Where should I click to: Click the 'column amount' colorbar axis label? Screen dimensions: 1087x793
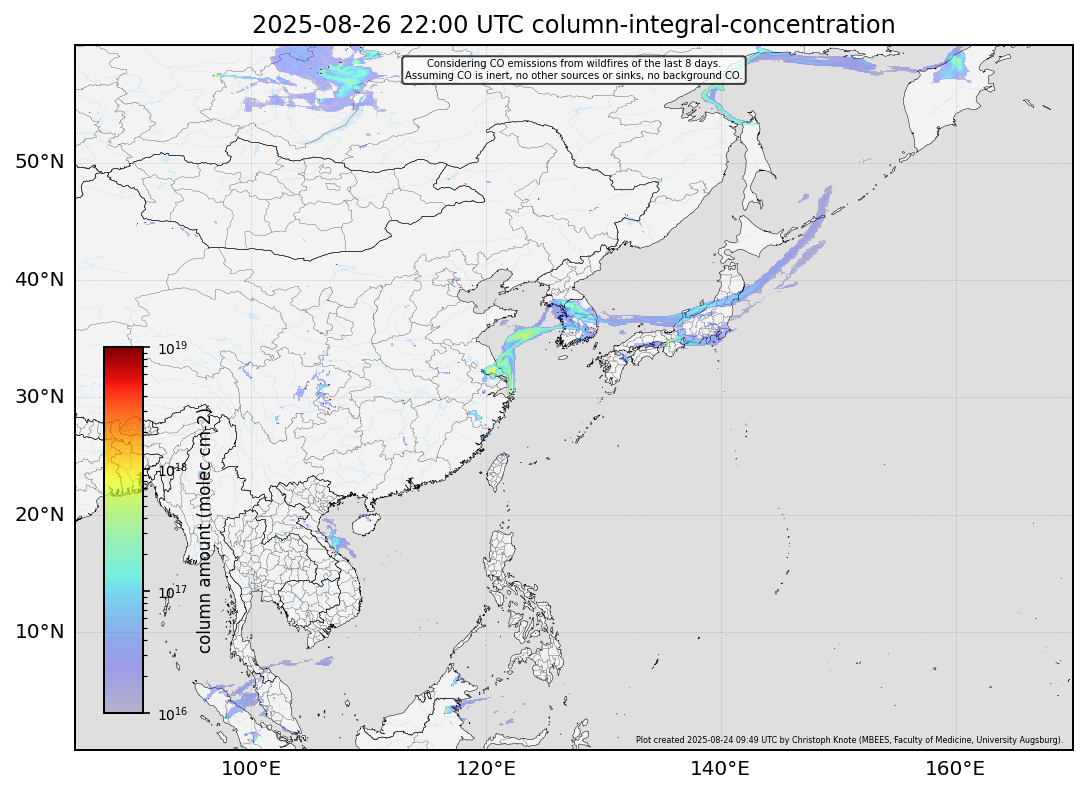(204, 530)
